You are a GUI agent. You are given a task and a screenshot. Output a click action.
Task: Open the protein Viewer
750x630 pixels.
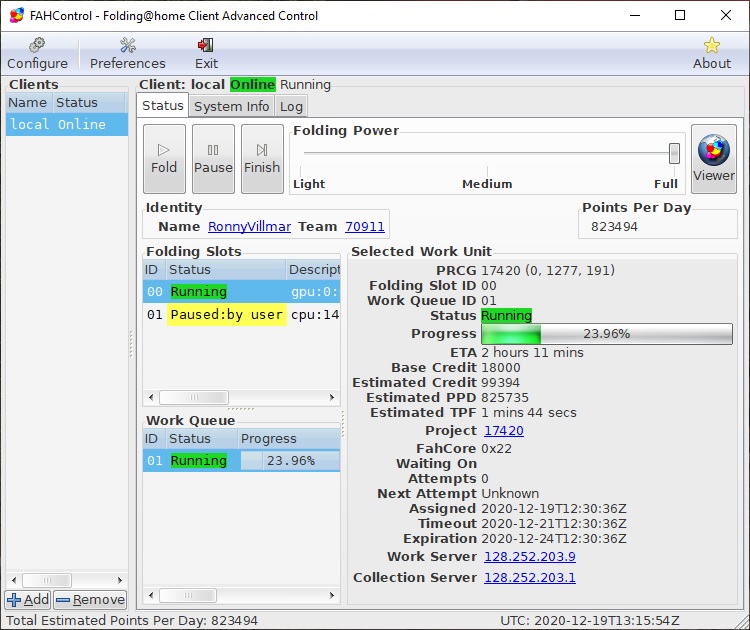[714, 159]
